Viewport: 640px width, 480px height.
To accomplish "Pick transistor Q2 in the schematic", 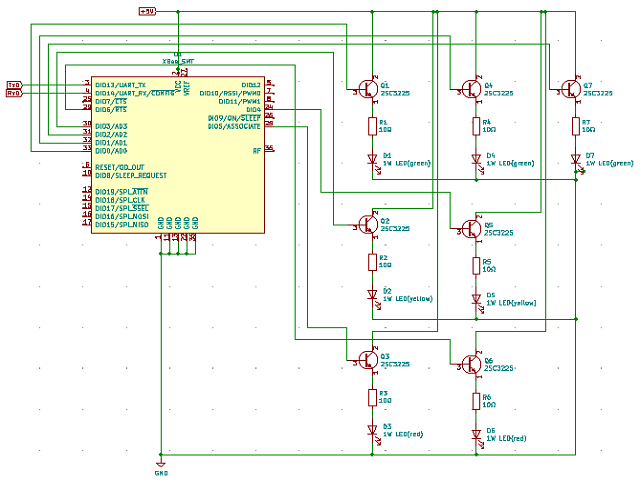I will [368, 226].
